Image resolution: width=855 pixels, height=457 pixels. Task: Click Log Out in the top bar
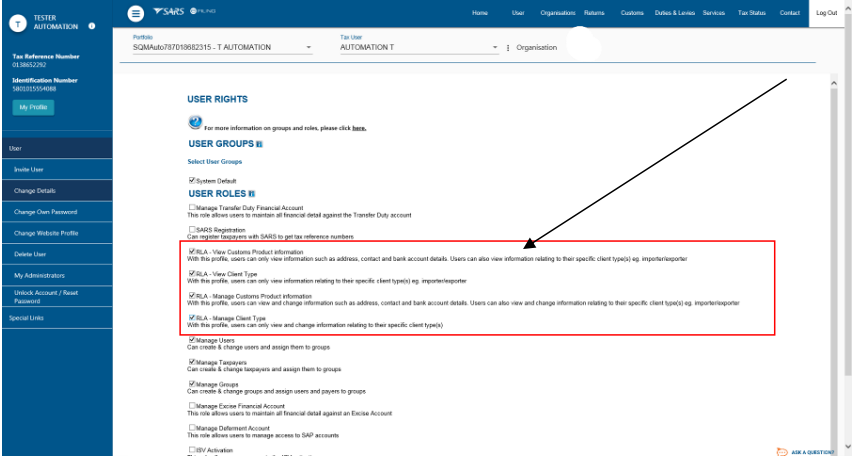click(x=826, y=13)
